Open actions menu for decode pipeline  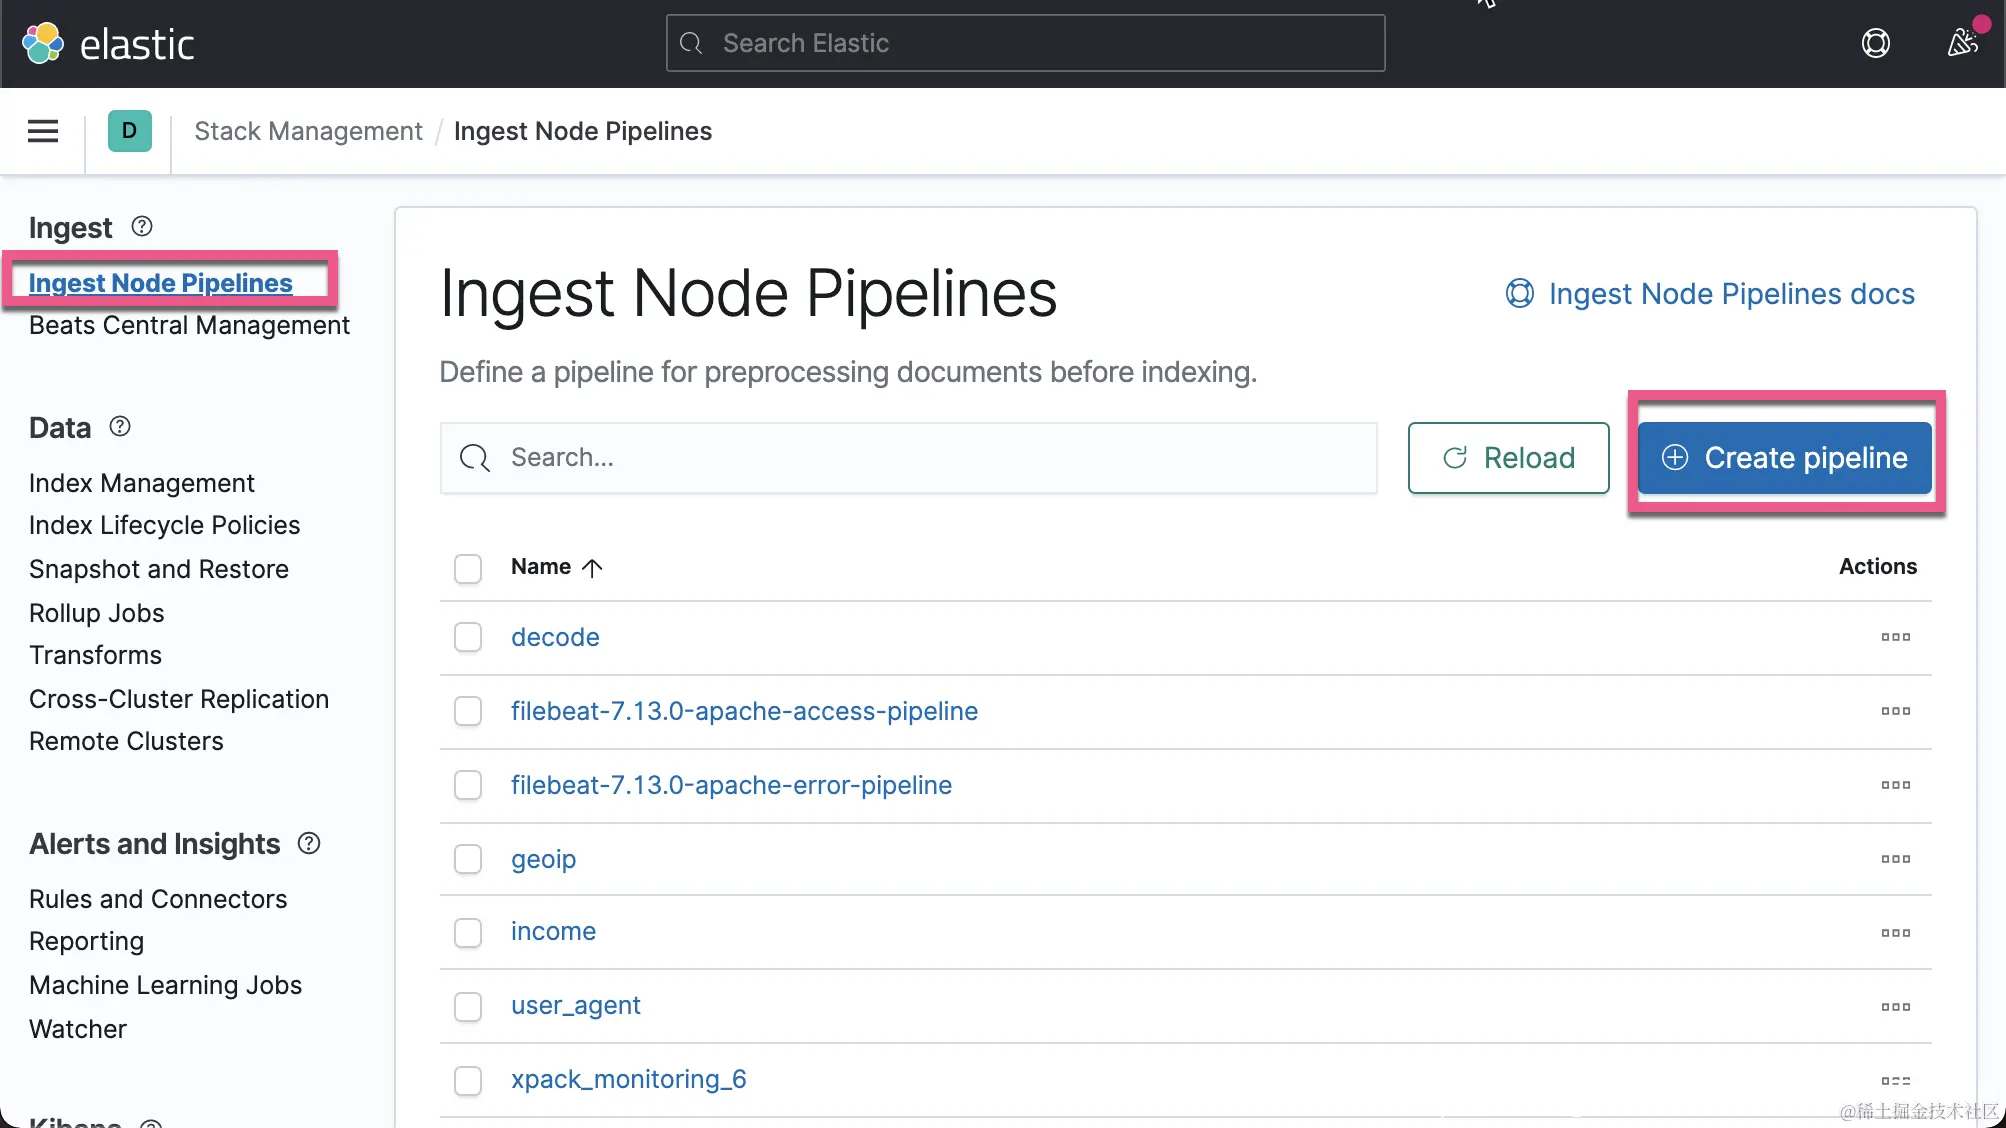coord(1895,637)
